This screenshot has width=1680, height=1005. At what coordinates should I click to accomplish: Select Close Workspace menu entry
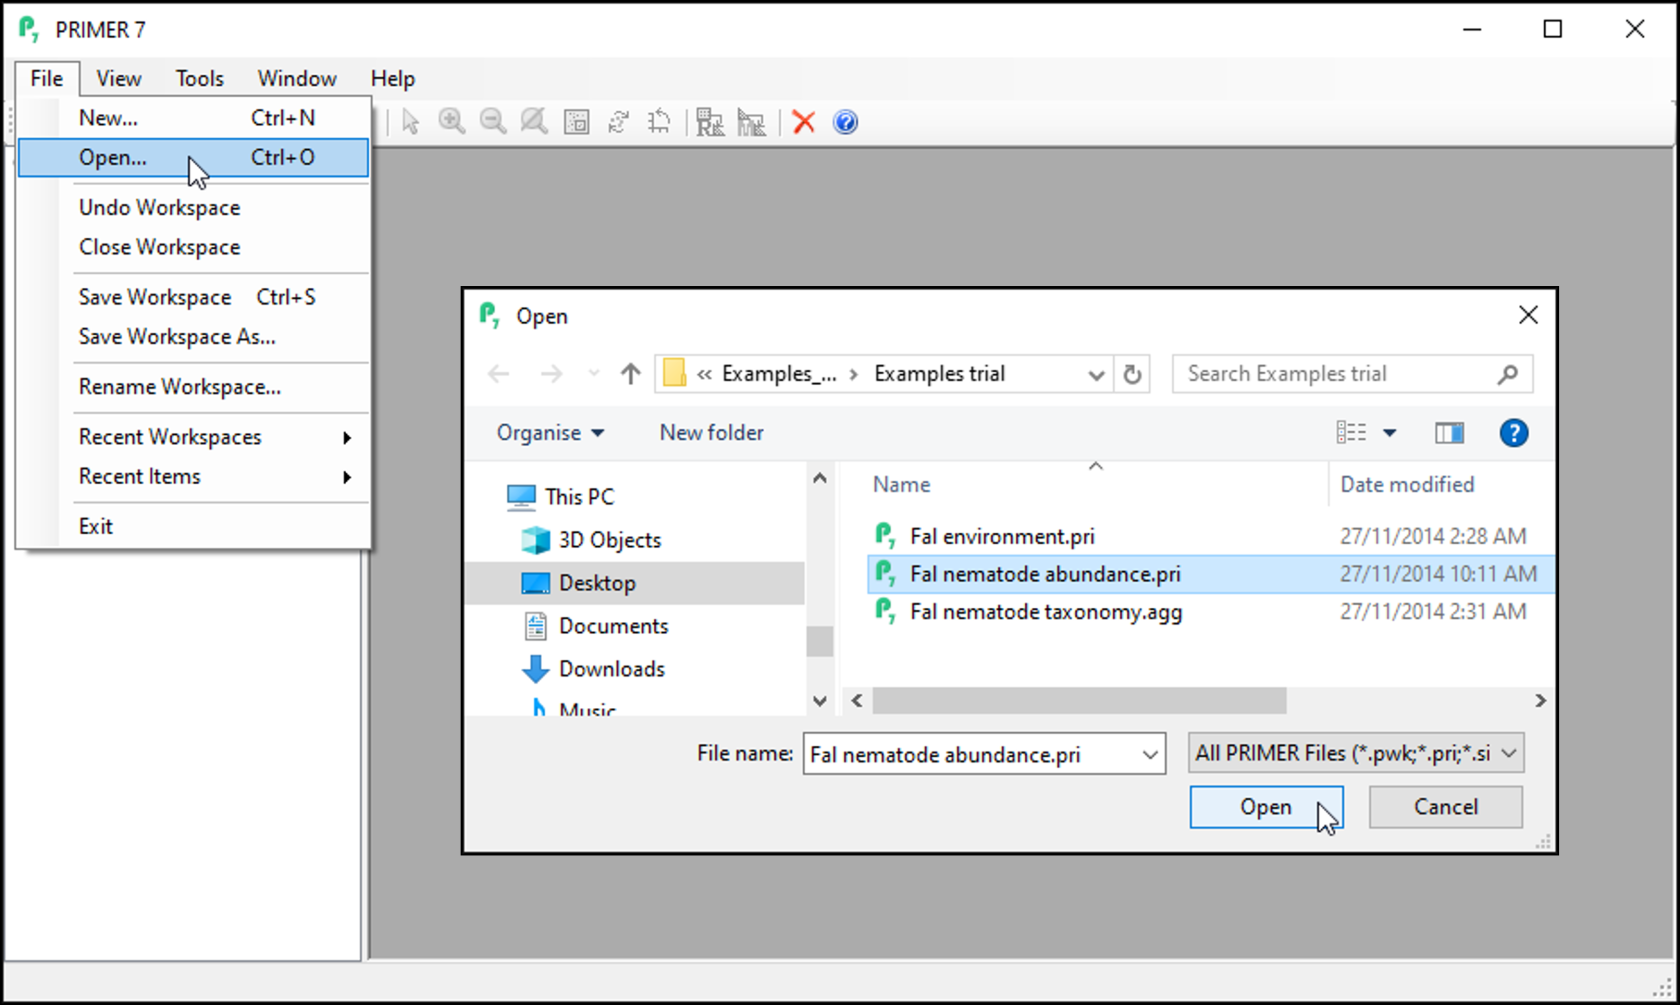coord(194,247)
